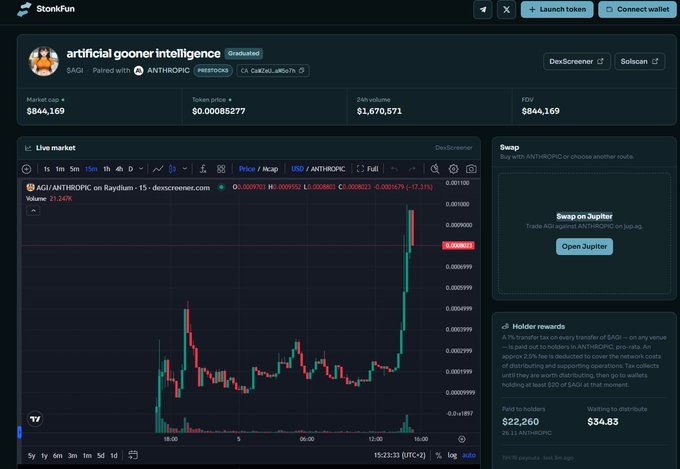Open chart settings gear icon
The image size is (680, 469).
(453, 169)
